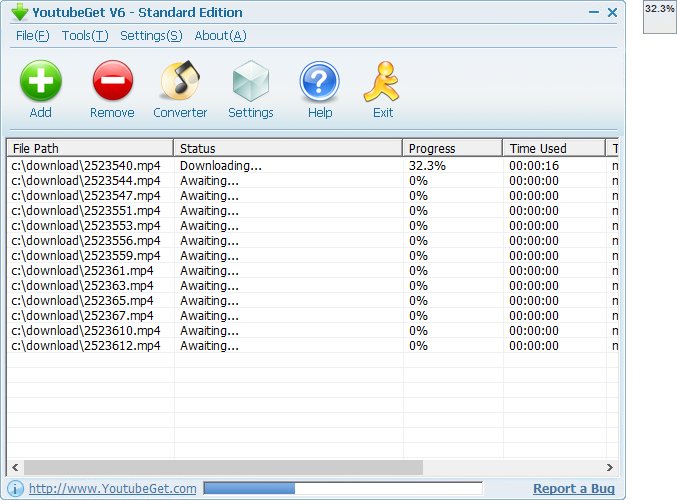
Task: Select row c:\download\2523610.mp4
Action: pos(313,331)
